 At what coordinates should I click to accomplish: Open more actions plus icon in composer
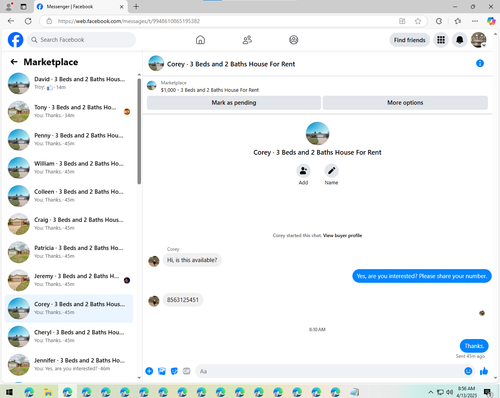pyautogui.click(x=149, y=371)
